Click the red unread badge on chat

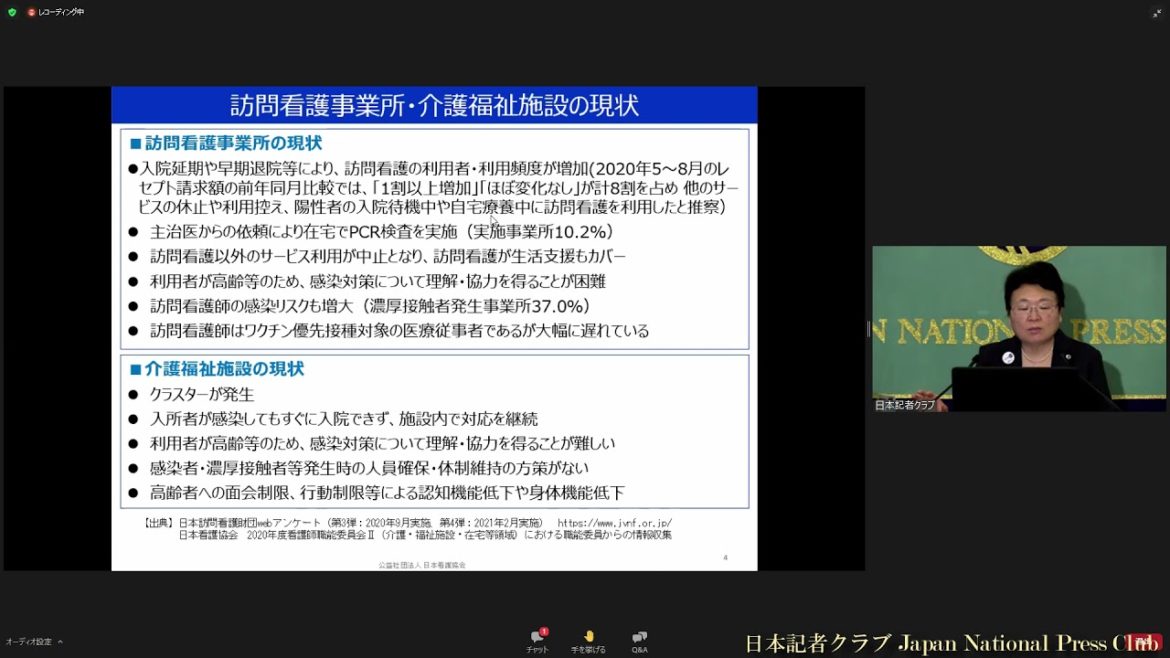pos(544,632)
